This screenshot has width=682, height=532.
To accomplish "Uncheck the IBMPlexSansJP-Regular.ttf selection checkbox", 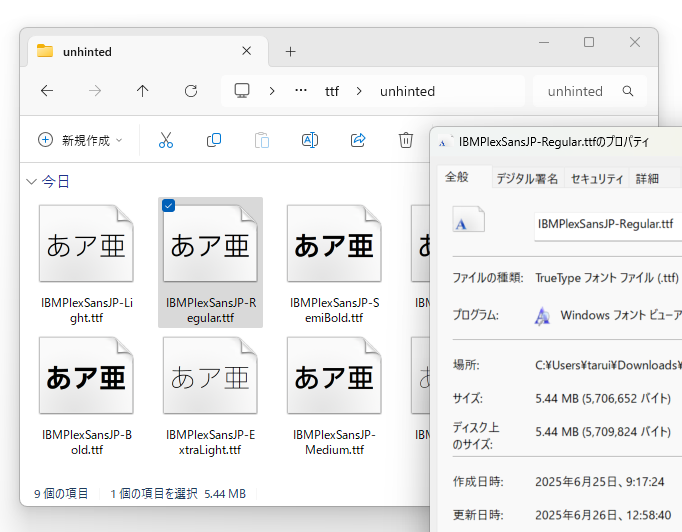I will point(168,205).
